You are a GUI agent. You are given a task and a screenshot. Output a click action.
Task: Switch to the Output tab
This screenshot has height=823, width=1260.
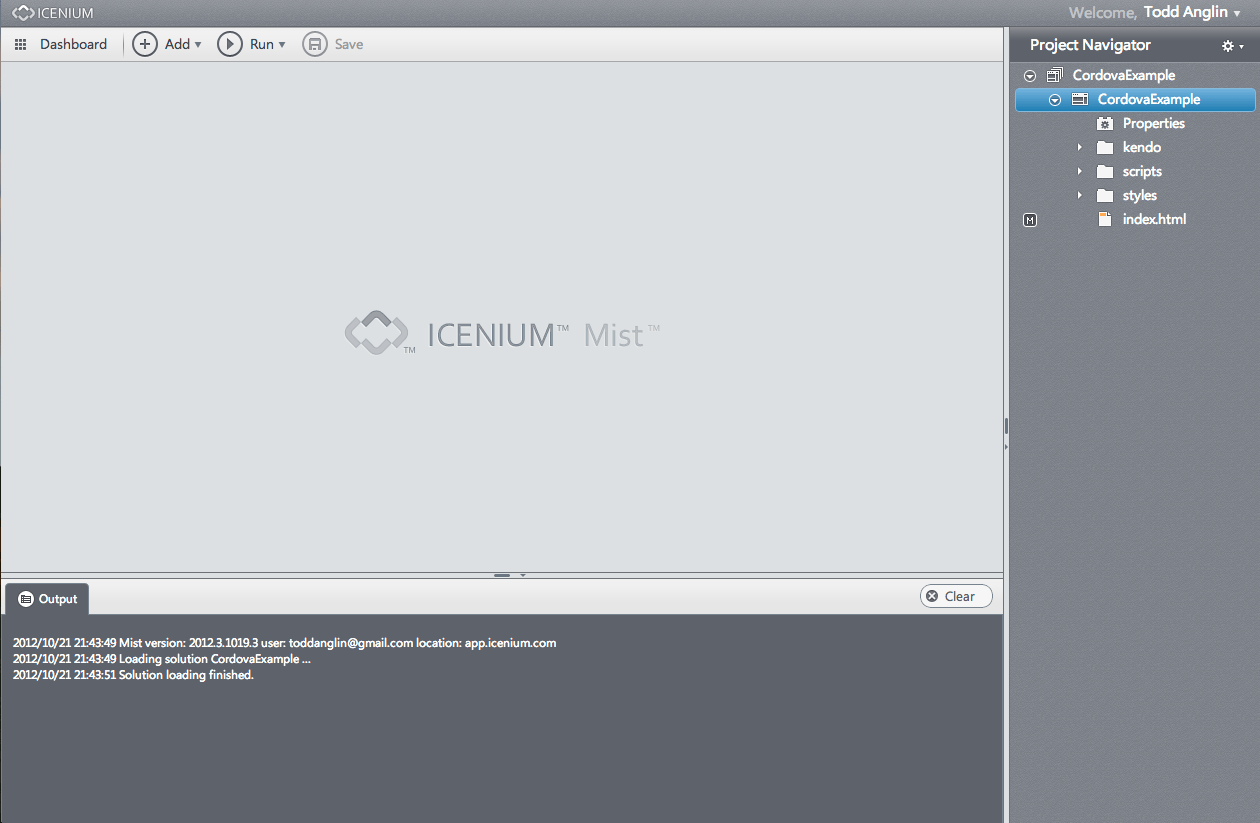(x=47, y=599)
